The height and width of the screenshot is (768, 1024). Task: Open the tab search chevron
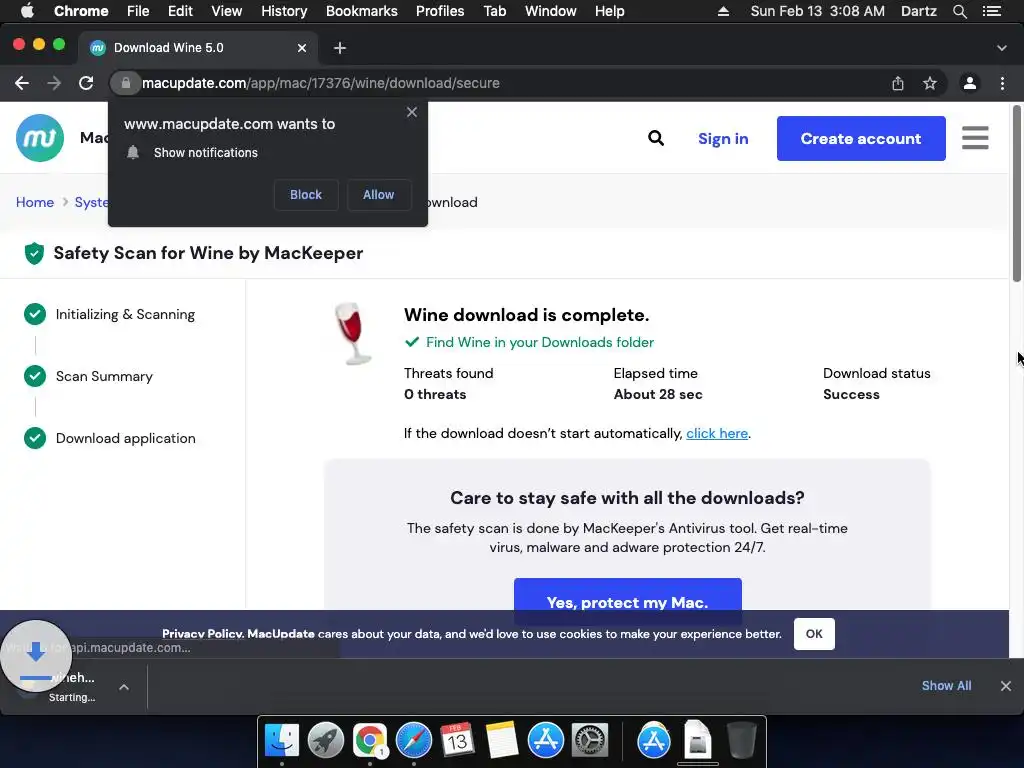1002,48
